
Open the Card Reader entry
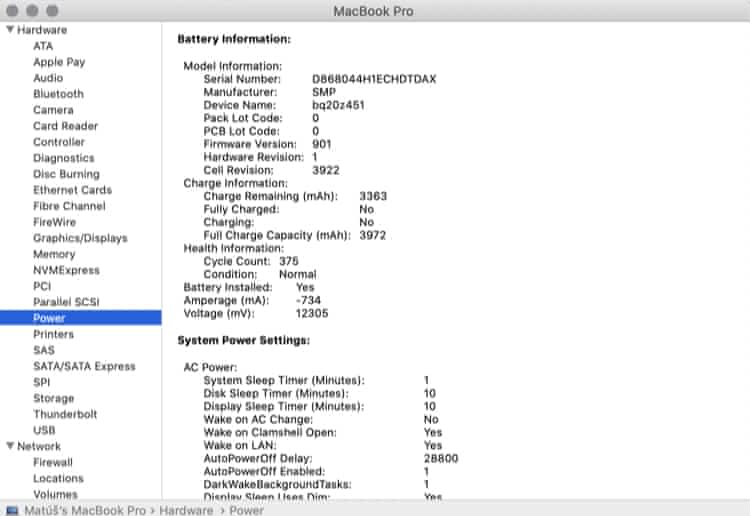click(66, 126)
